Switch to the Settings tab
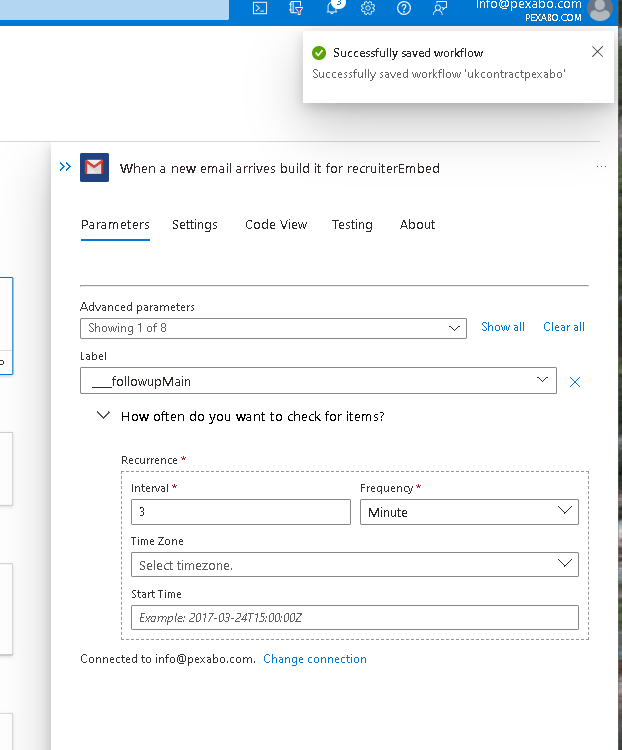Image resolution: width=622 pixels, height=750 pixels. (x=195, y=225)
